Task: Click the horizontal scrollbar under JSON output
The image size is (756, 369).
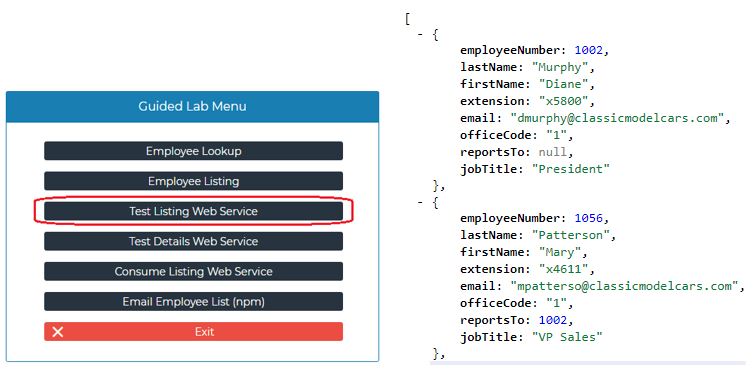Action: 588,363
